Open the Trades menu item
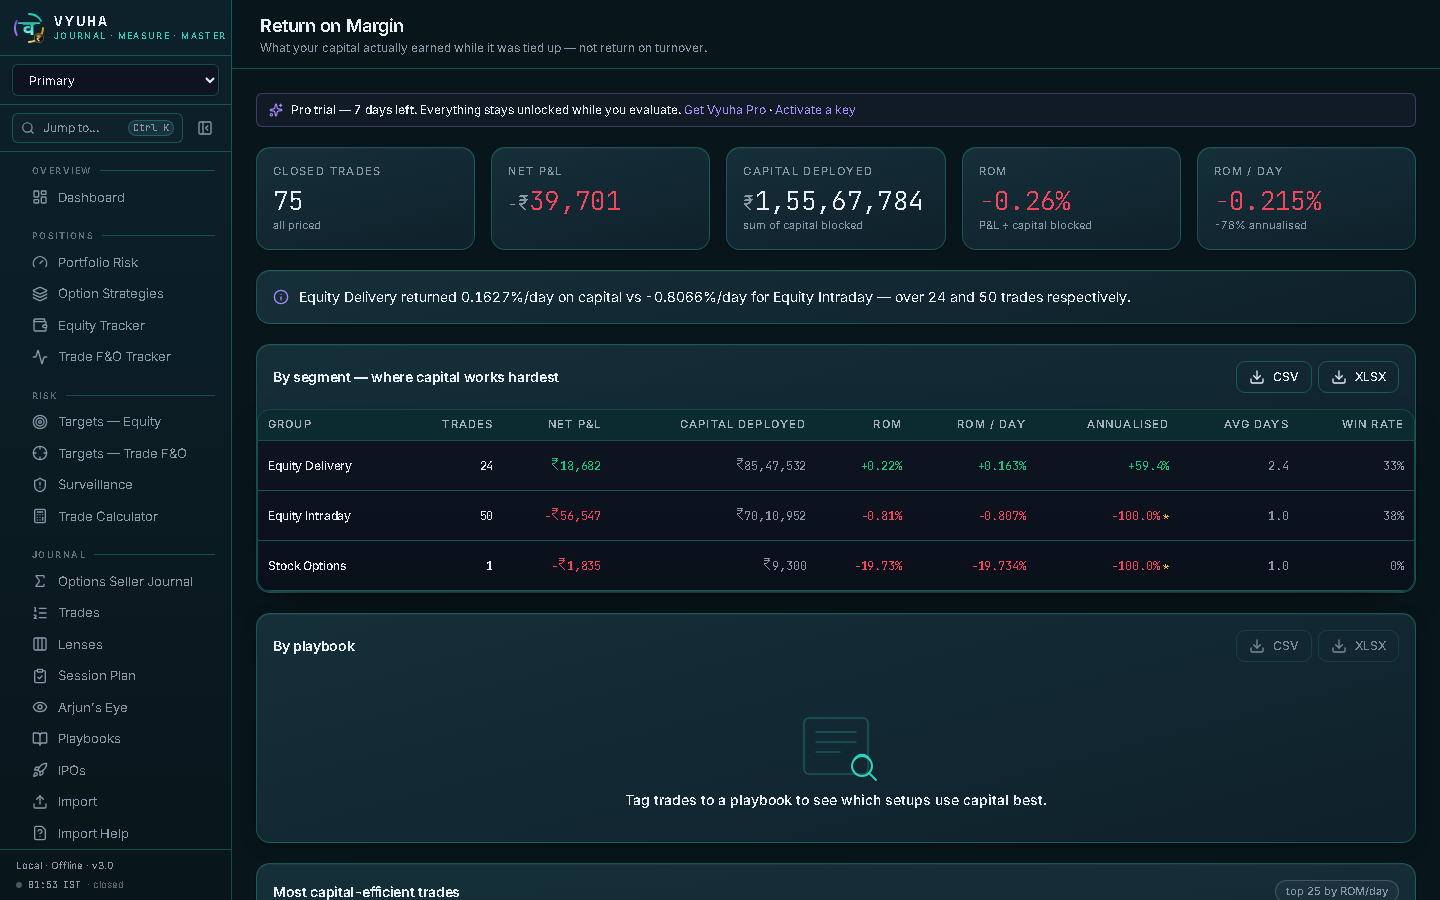Screen dimensions: 1440x900 115,613
